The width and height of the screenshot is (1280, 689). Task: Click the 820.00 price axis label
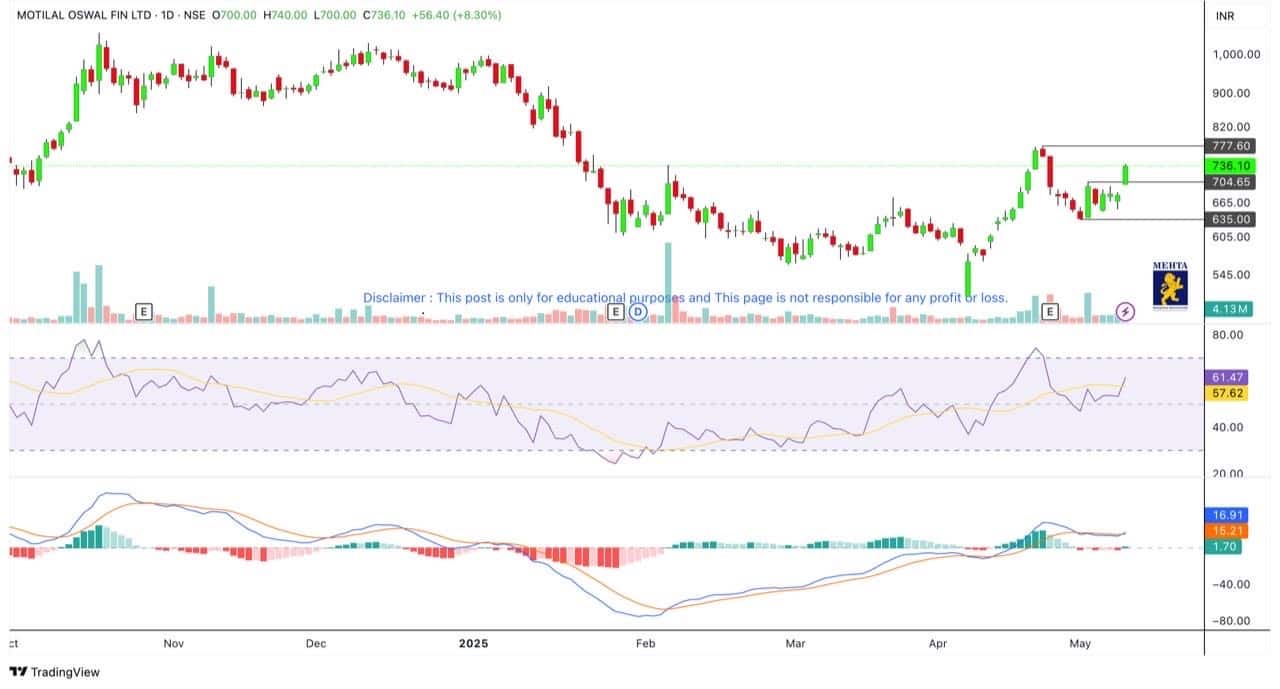[x=1233, y=127]
